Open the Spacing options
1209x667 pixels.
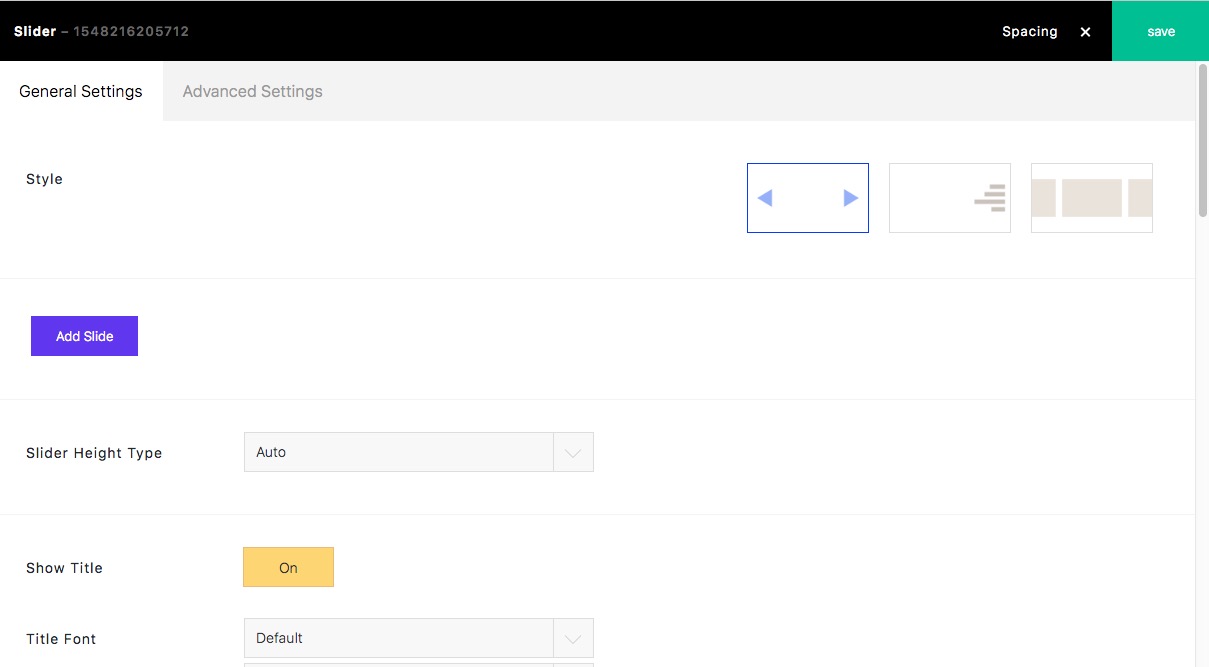click(x=1030, y=32)
